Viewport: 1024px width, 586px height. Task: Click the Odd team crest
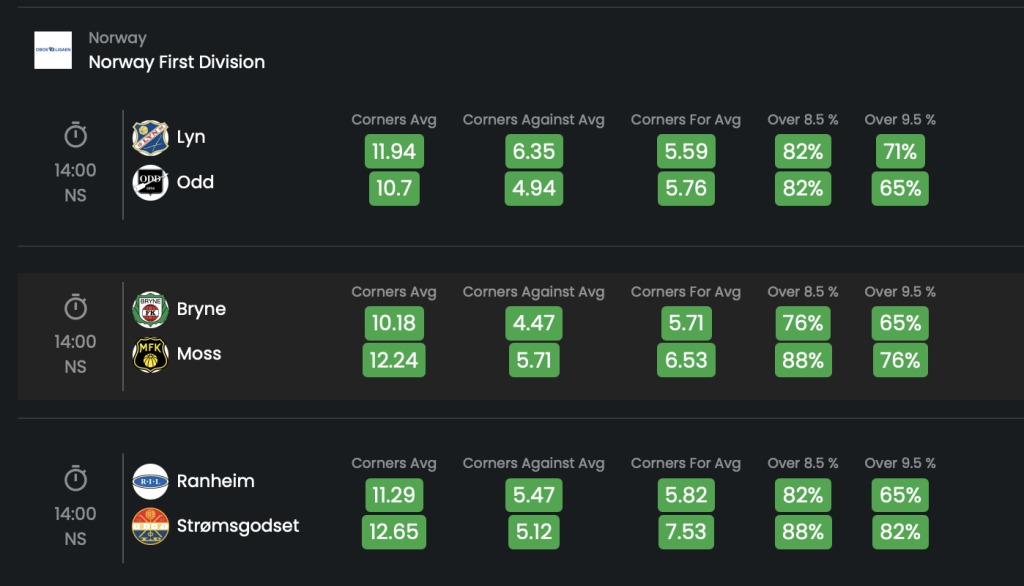(x=150, y=182)
